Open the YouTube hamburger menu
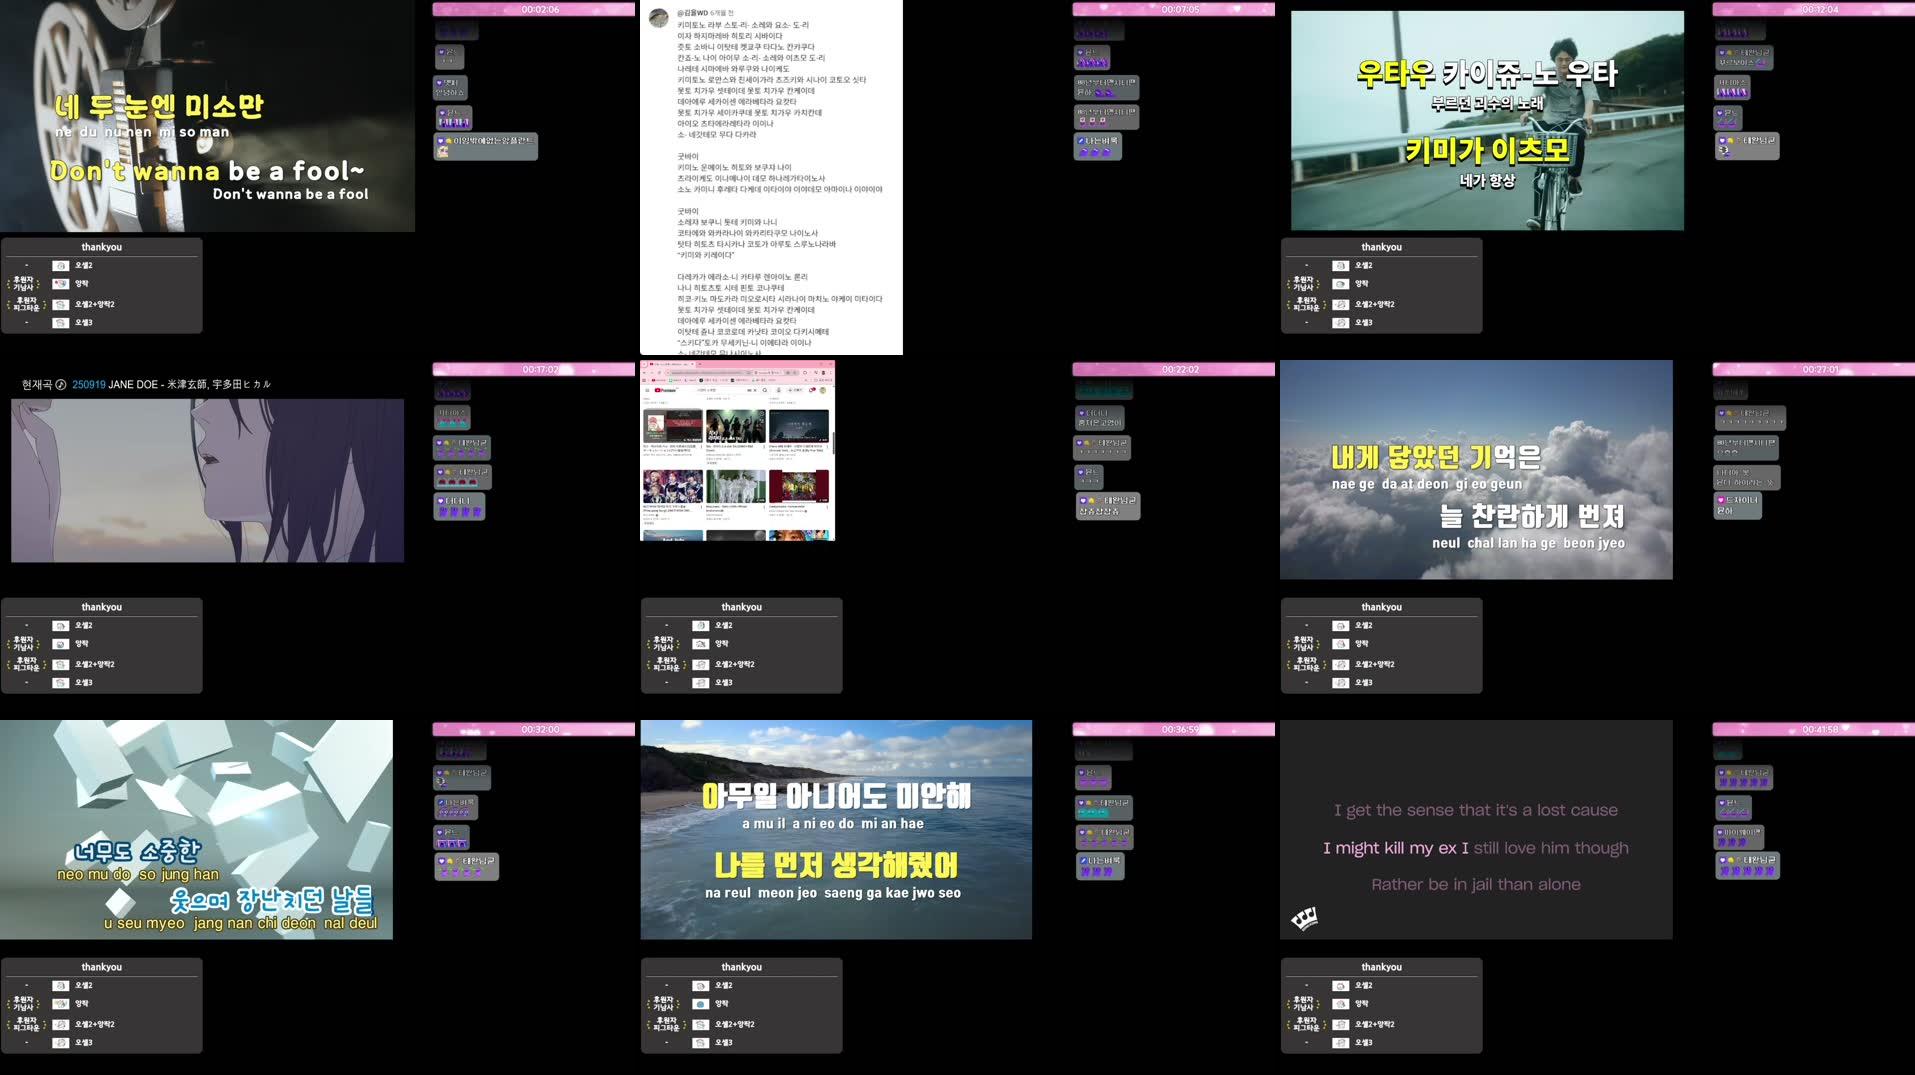 647,390
